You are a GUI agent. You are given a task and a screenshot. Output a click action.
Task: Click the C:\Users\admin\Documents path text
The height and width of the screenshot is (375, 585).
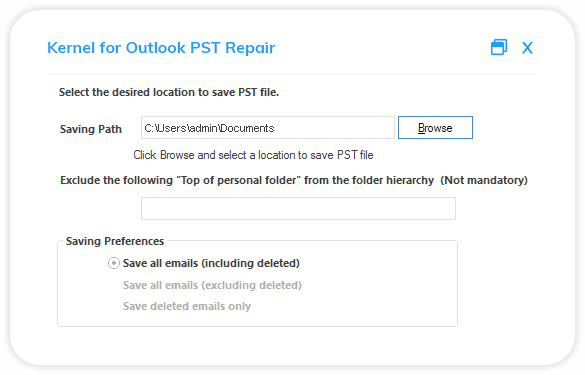click(209, 128)
